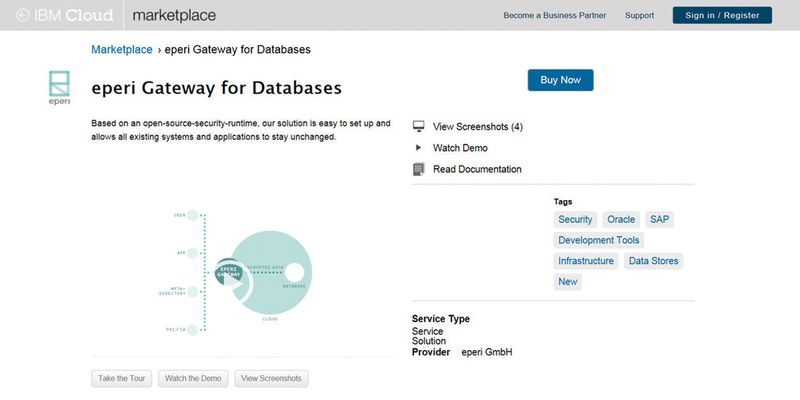Click the eperi Gateway architecture diagram

coord(236,272)
